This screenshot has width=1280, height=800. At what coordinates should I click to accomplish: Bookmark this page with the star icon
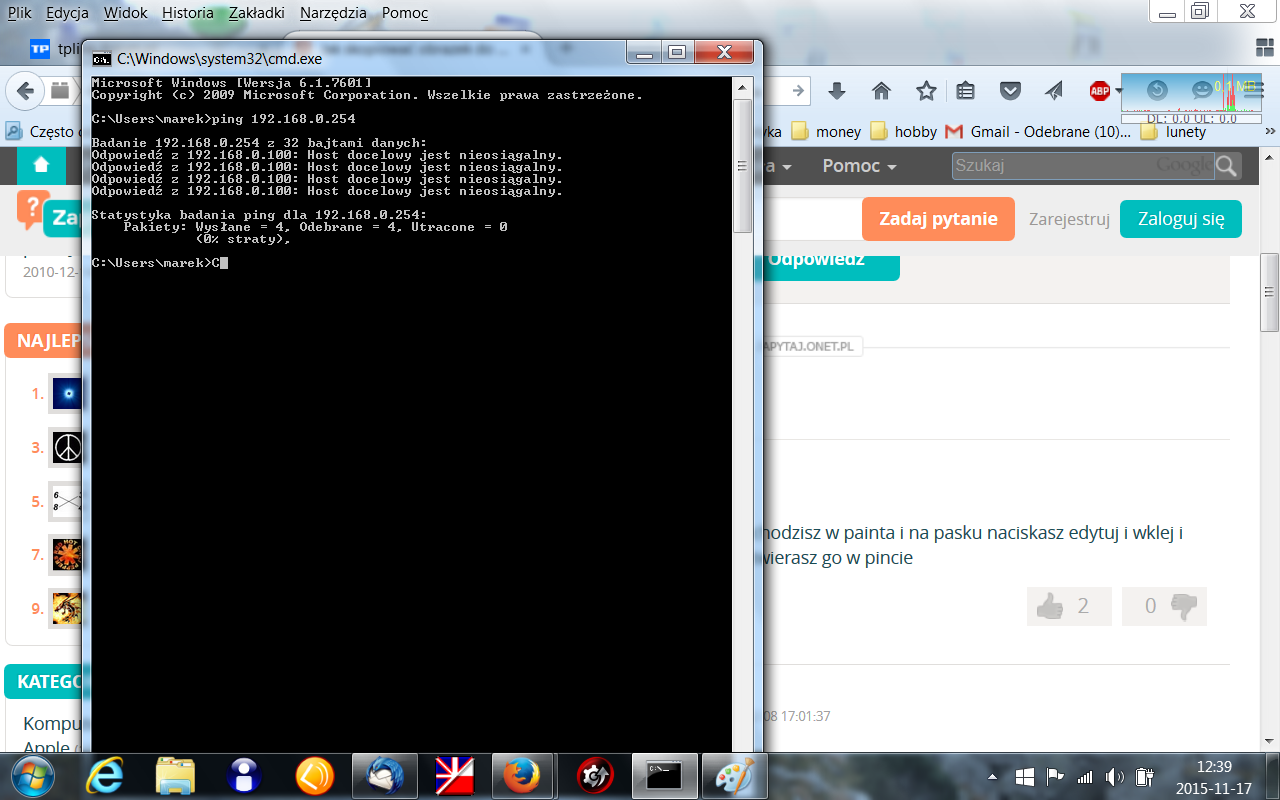coord(926,91)
